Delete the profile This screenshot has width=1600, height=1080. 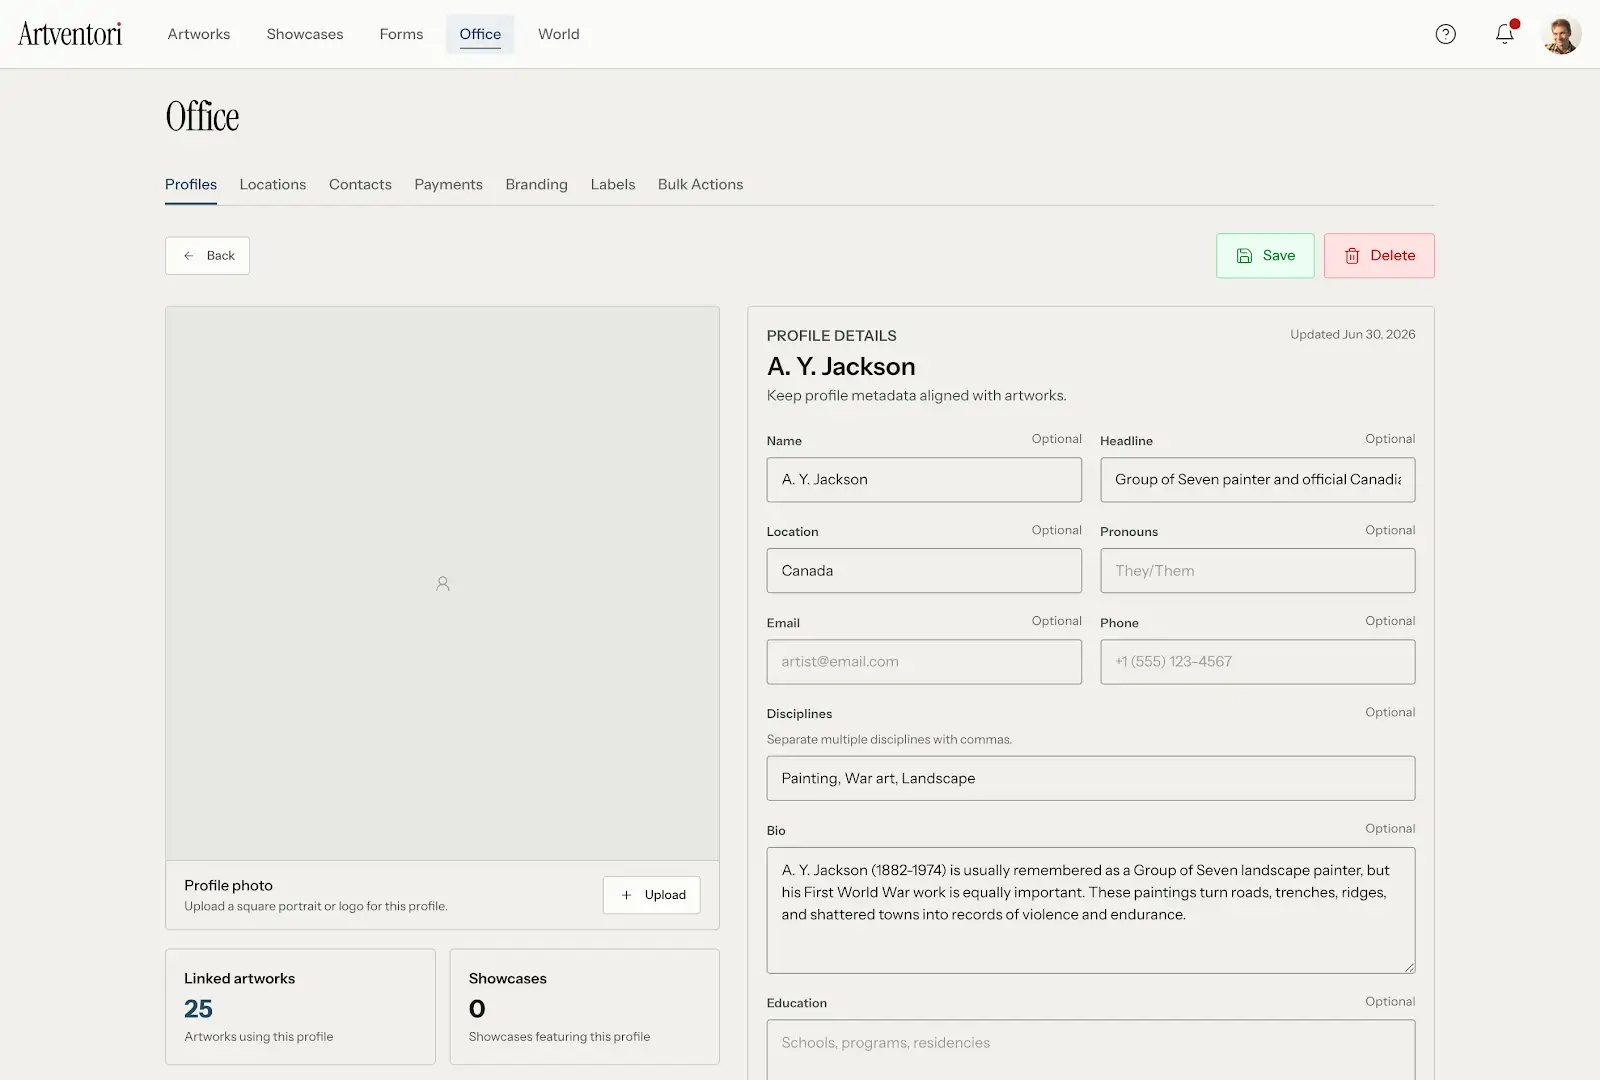coord(1379,256)
